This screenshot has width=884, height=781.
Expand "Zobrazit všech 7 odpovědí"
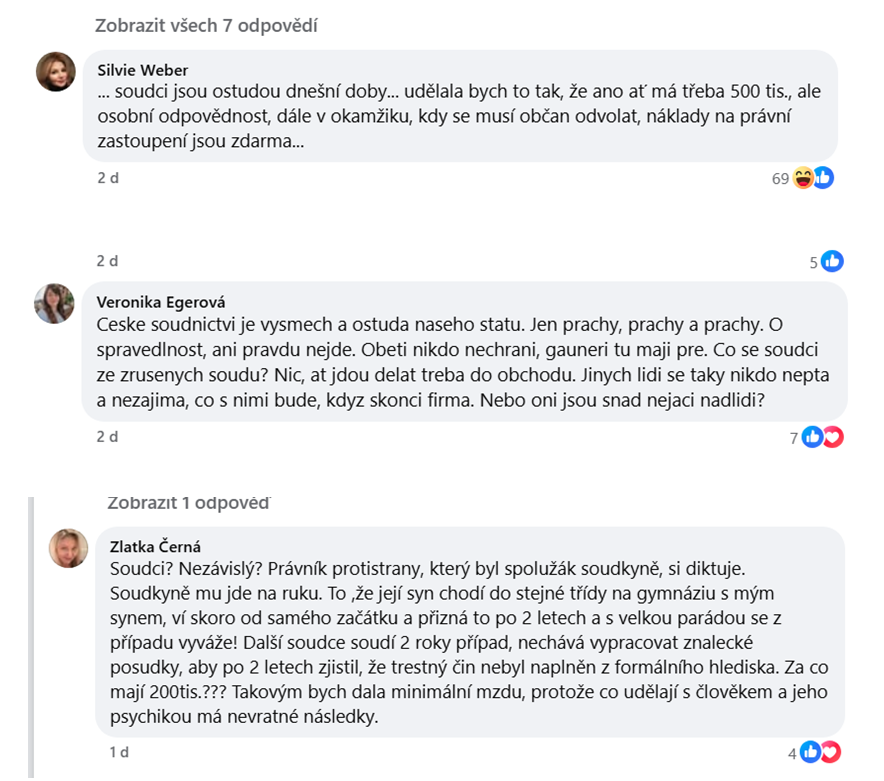coord(206,26)
